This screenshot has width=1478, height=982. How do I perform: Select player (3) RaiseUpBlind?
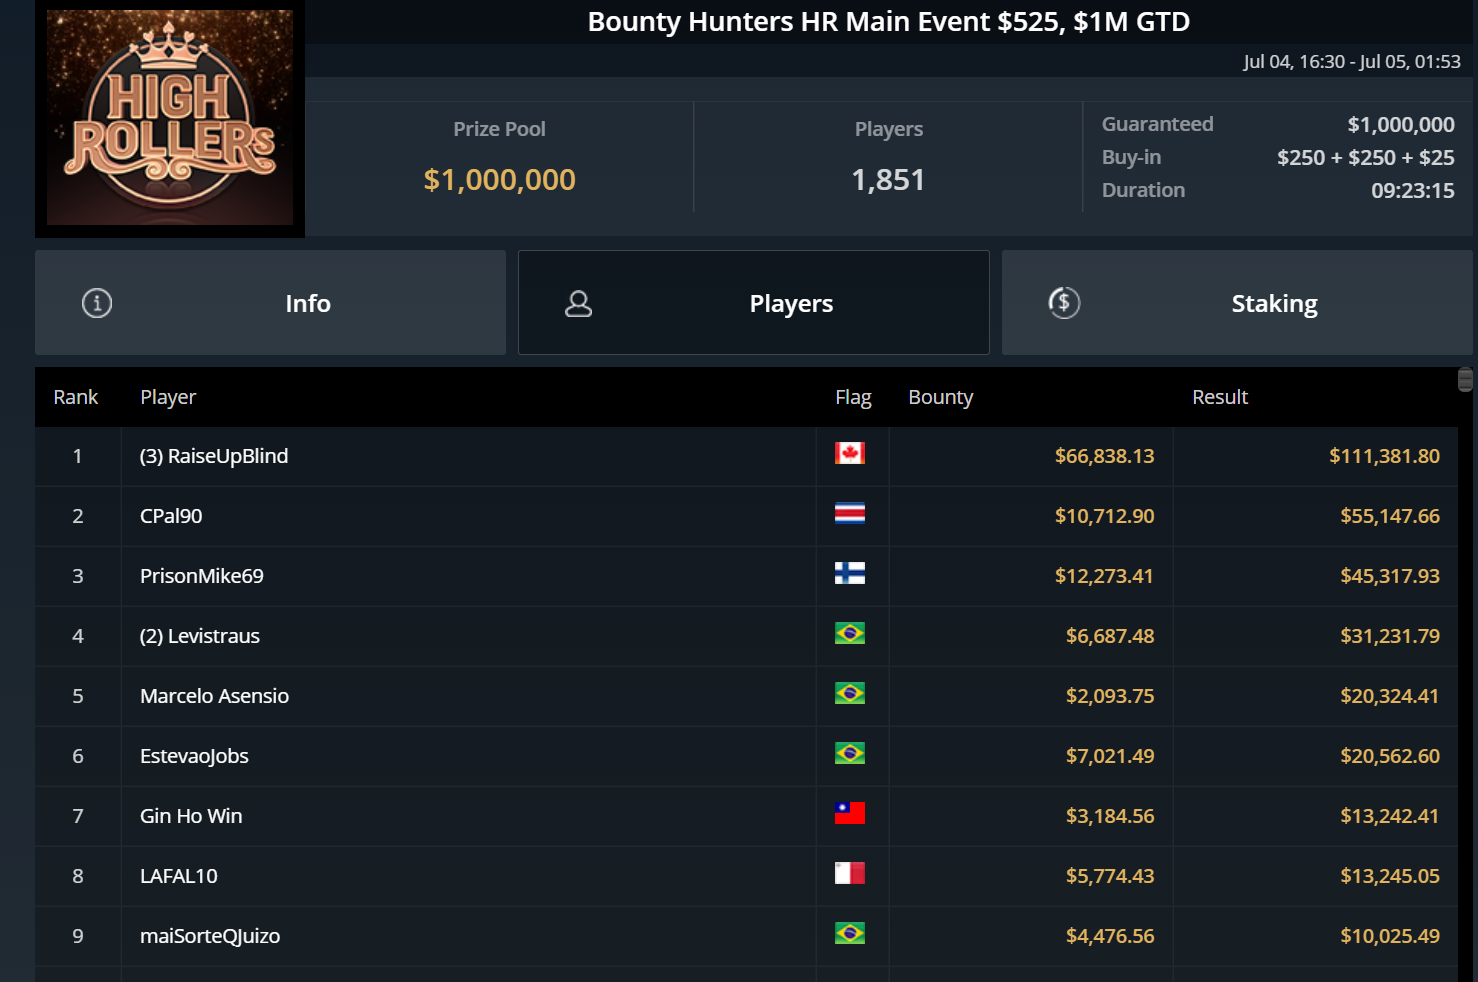[x=214, y=456]
